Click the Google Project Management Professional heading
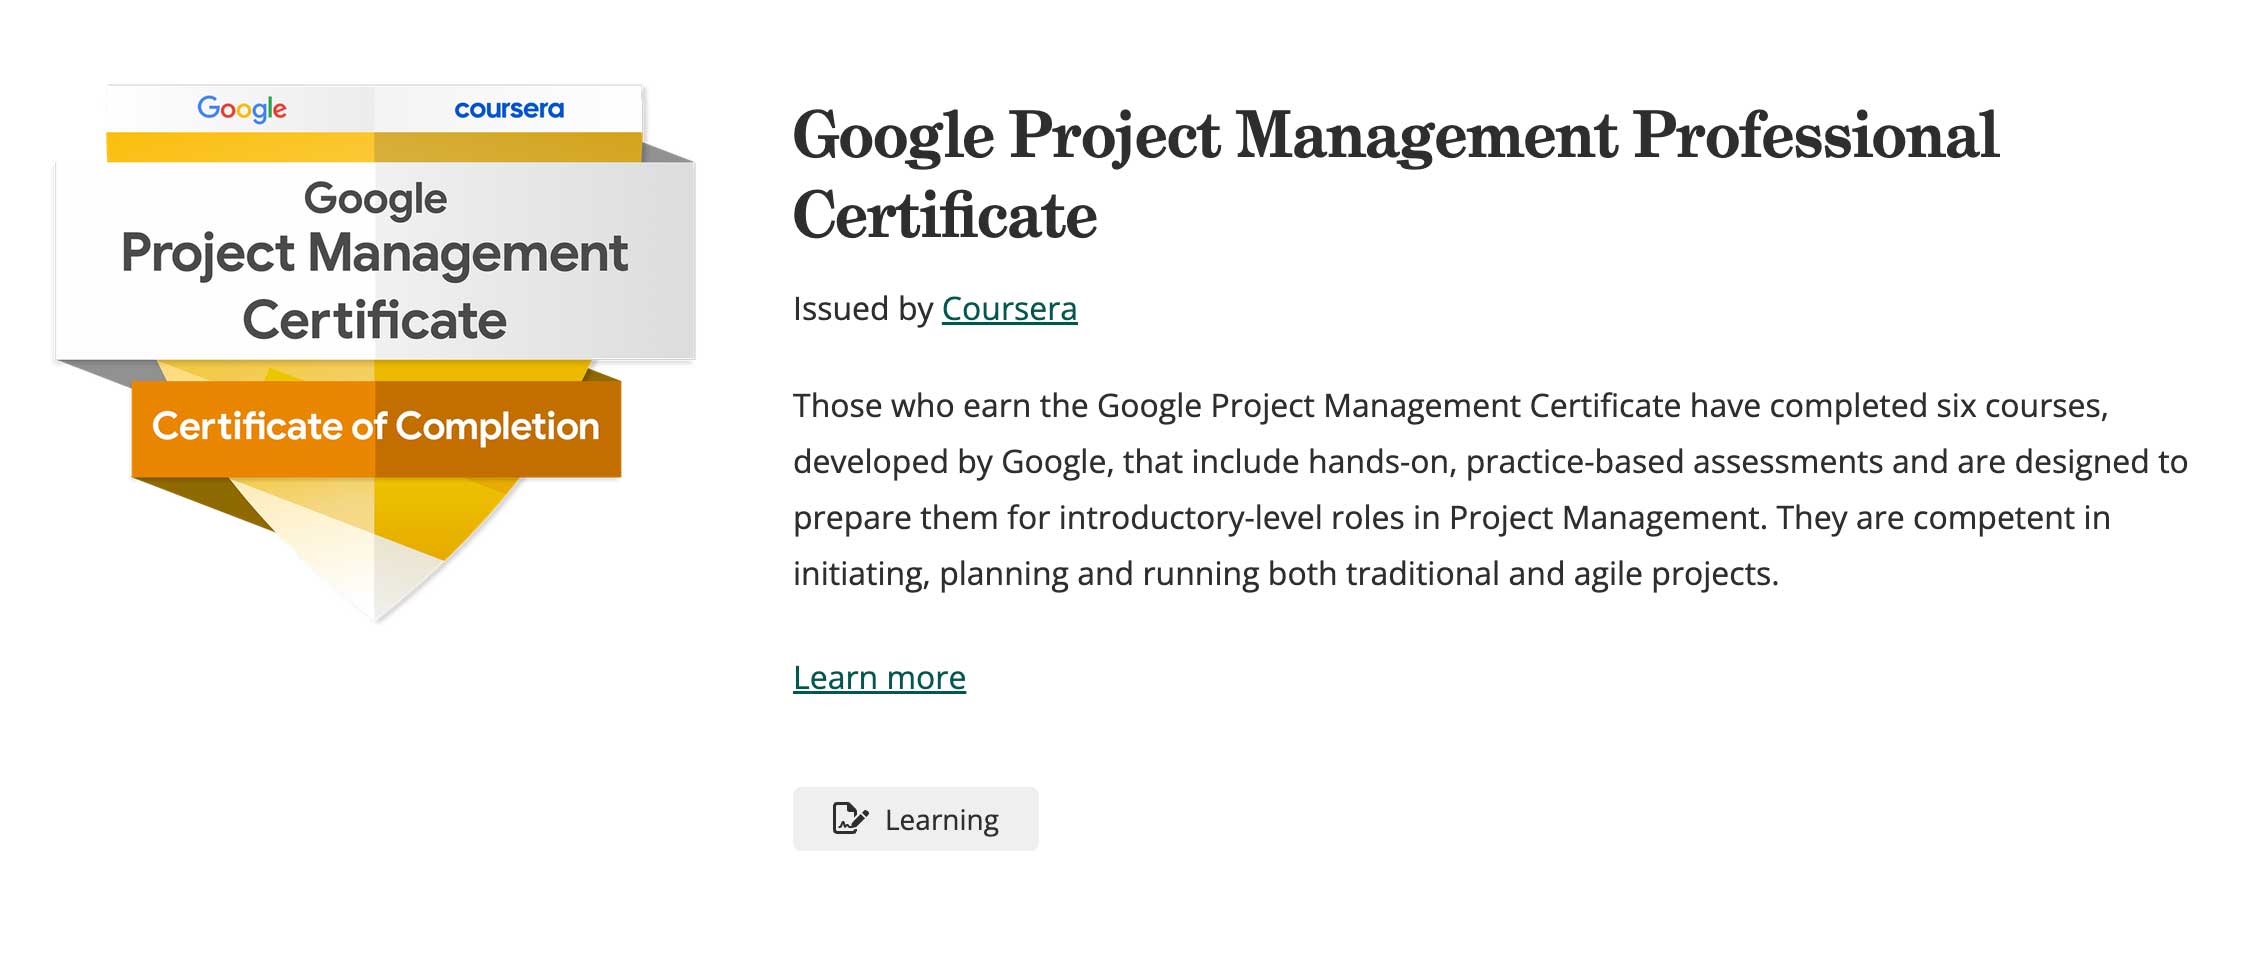Screen dimensions: 2260x958 point(1395,136)
